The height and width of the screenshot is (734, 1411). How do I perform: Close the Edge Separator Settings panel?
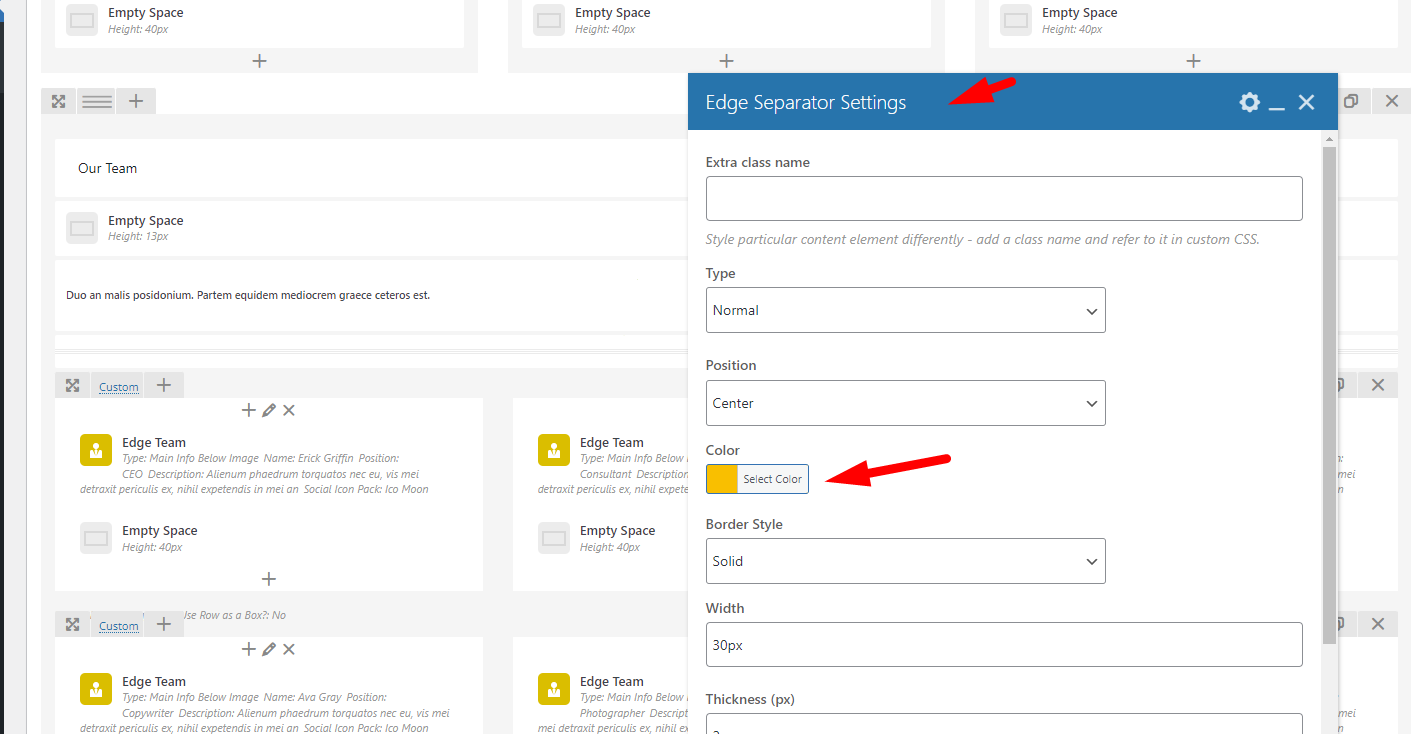point(1306,102)
